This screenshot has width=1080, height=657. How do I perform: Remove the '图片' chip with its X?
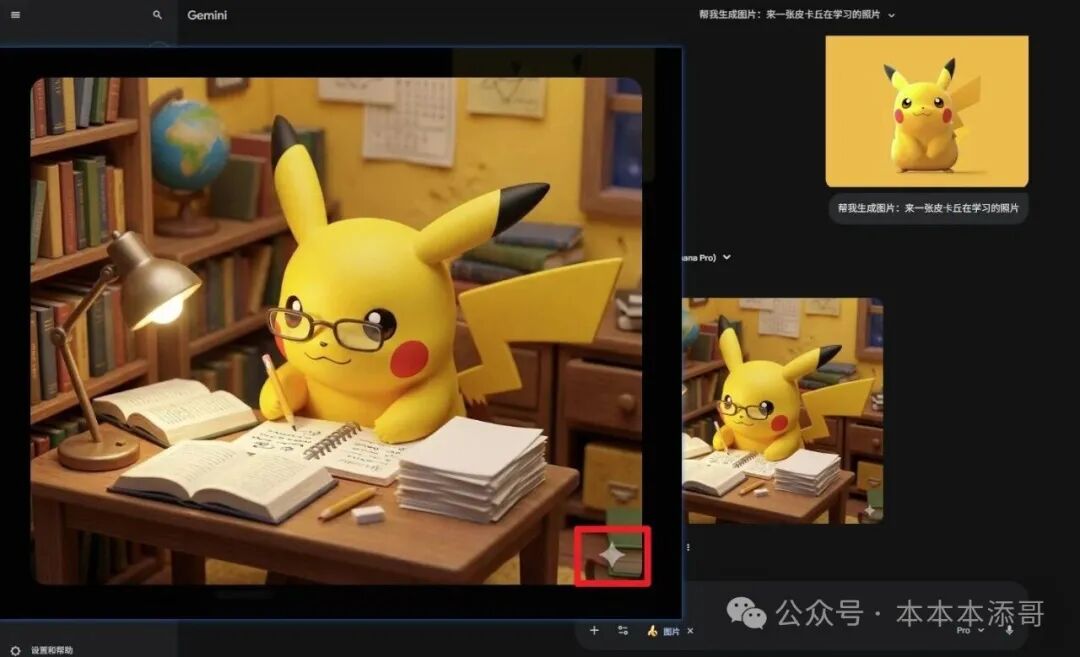click(690, 631)
